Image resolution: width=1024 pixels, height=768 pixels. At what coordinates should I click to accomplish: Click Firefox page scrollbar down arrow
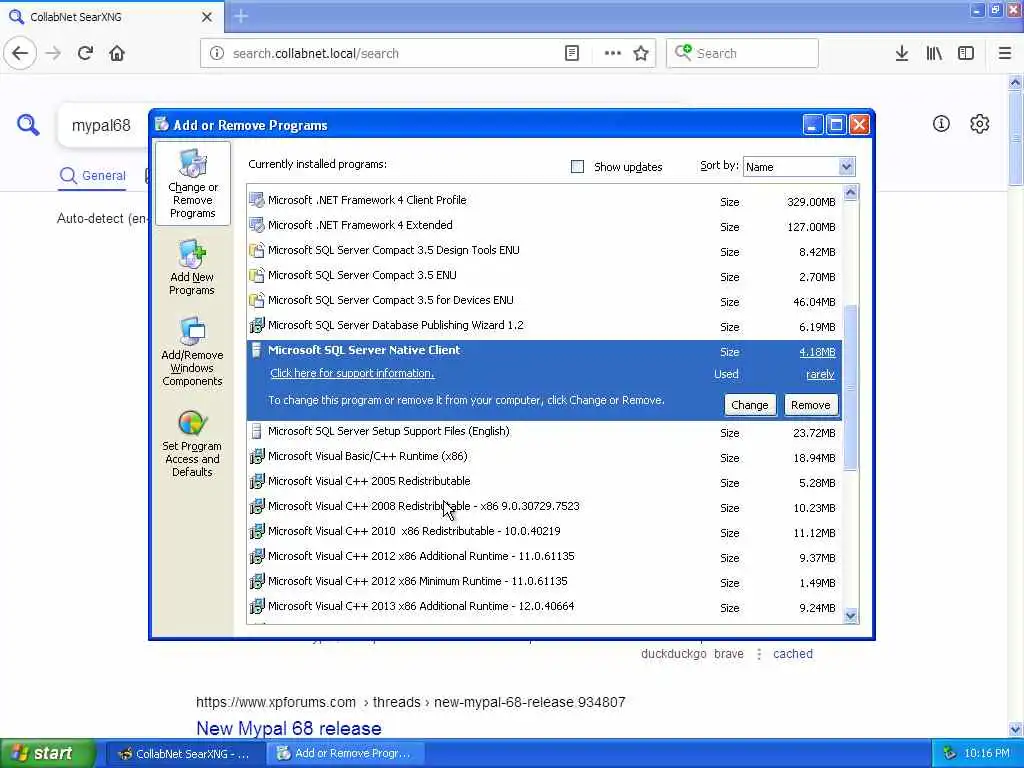click(x=1015, y=729)
